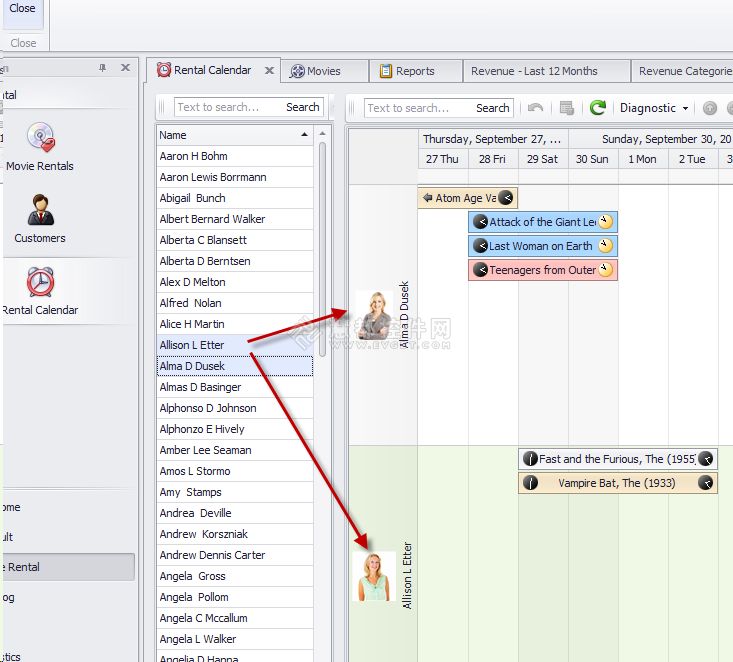The width and height of the screenshot is (733, 662).
Task: Click left round icon on Teenagers from Outer
Action: point(480,270)
